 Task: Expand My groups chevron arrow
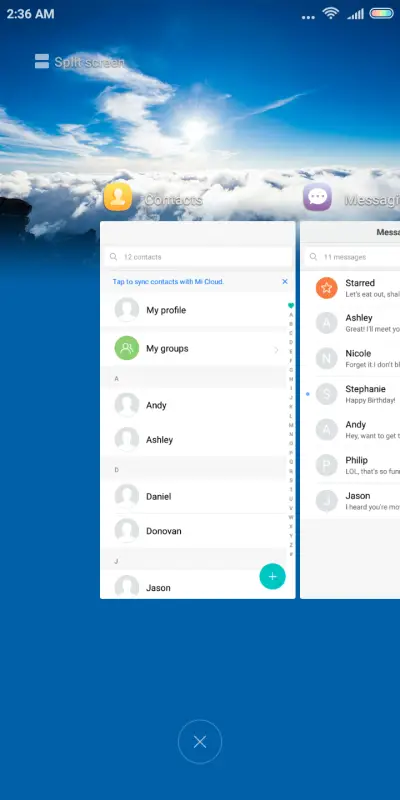277,349
